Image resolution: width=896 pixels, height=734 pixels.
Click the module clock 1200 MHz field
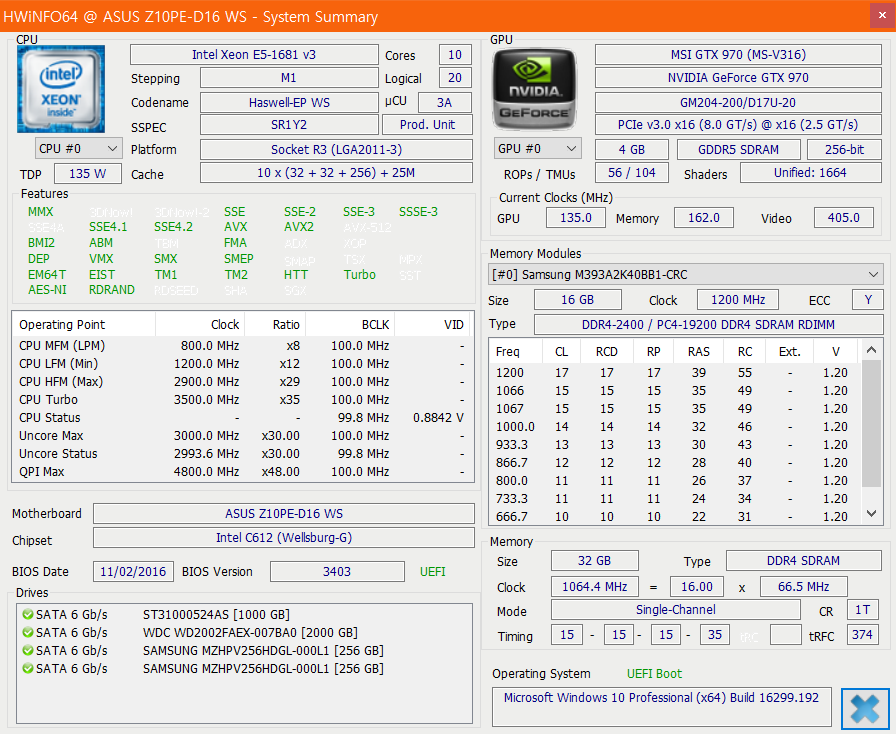(738, 300)
